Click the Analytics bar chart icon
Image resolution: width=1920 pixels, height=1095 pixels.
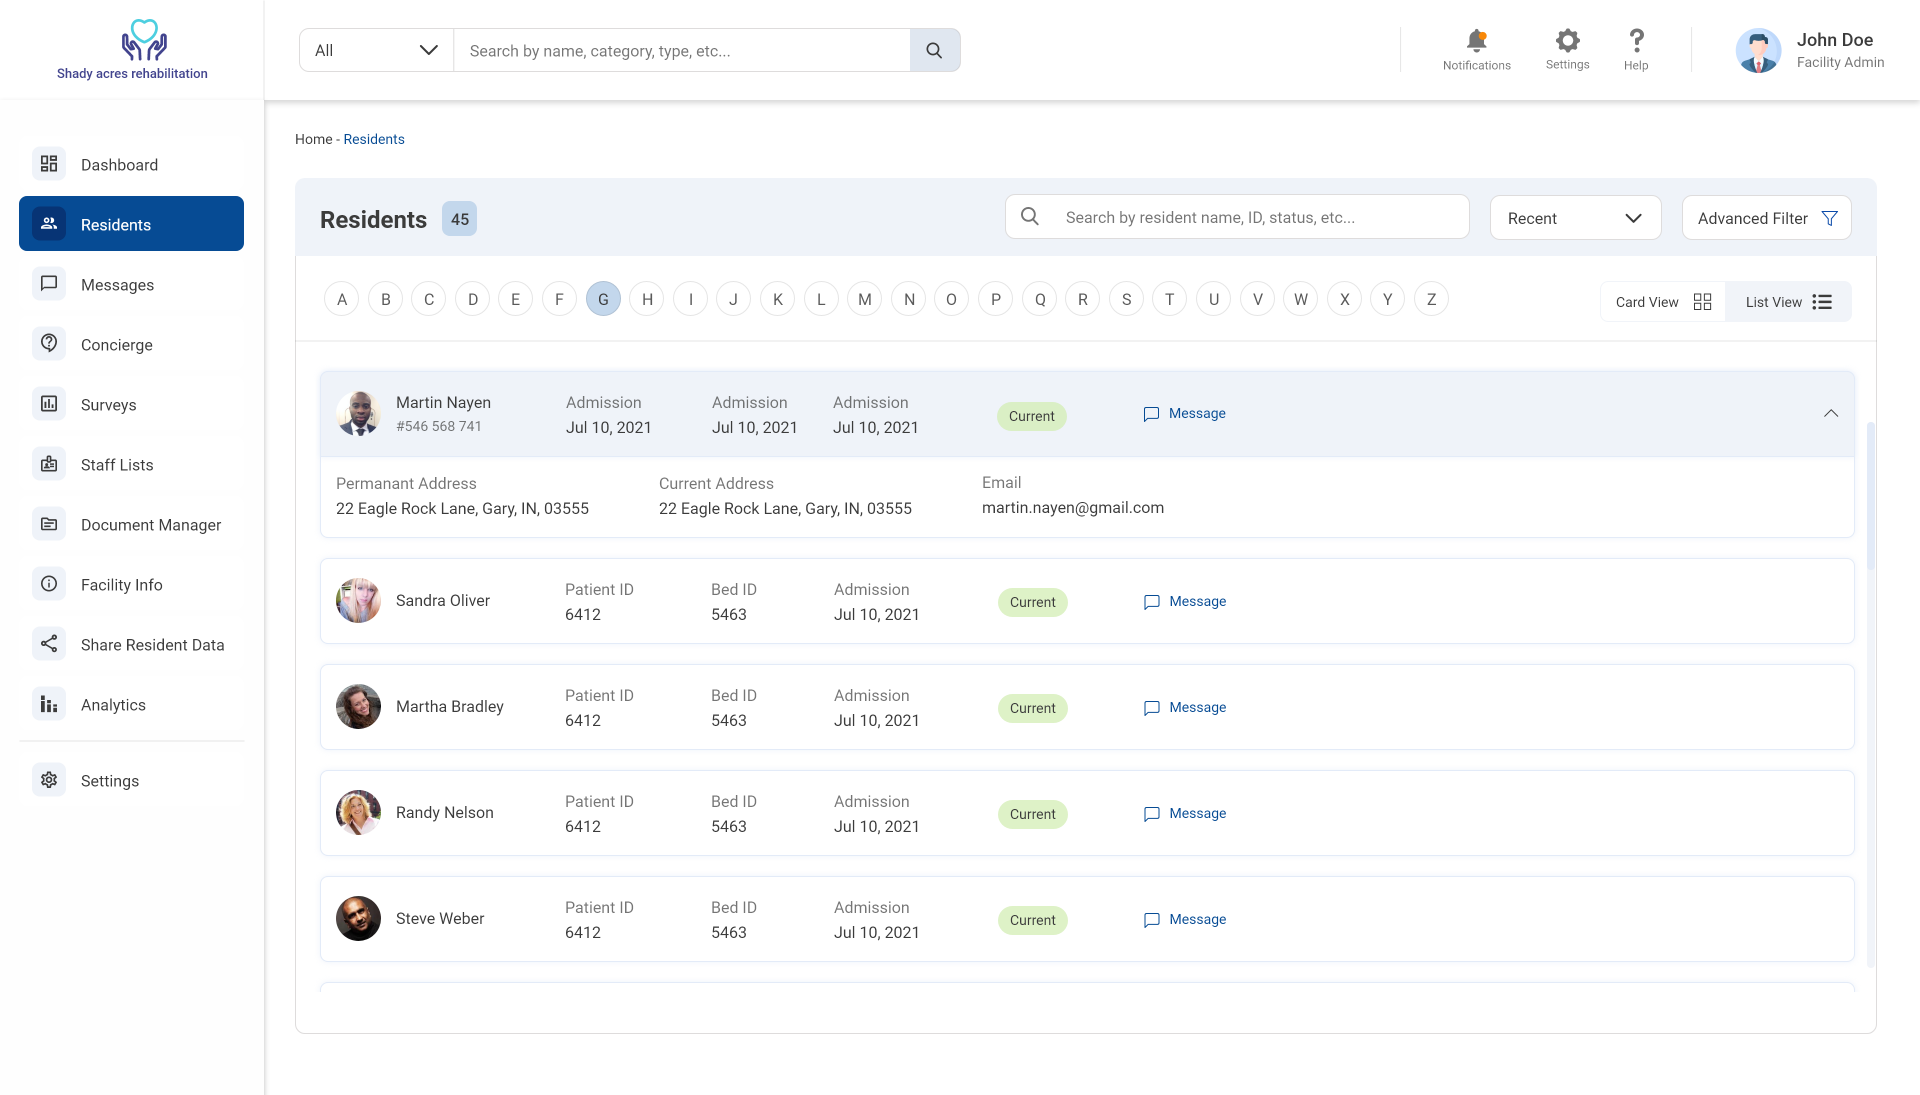49,704
